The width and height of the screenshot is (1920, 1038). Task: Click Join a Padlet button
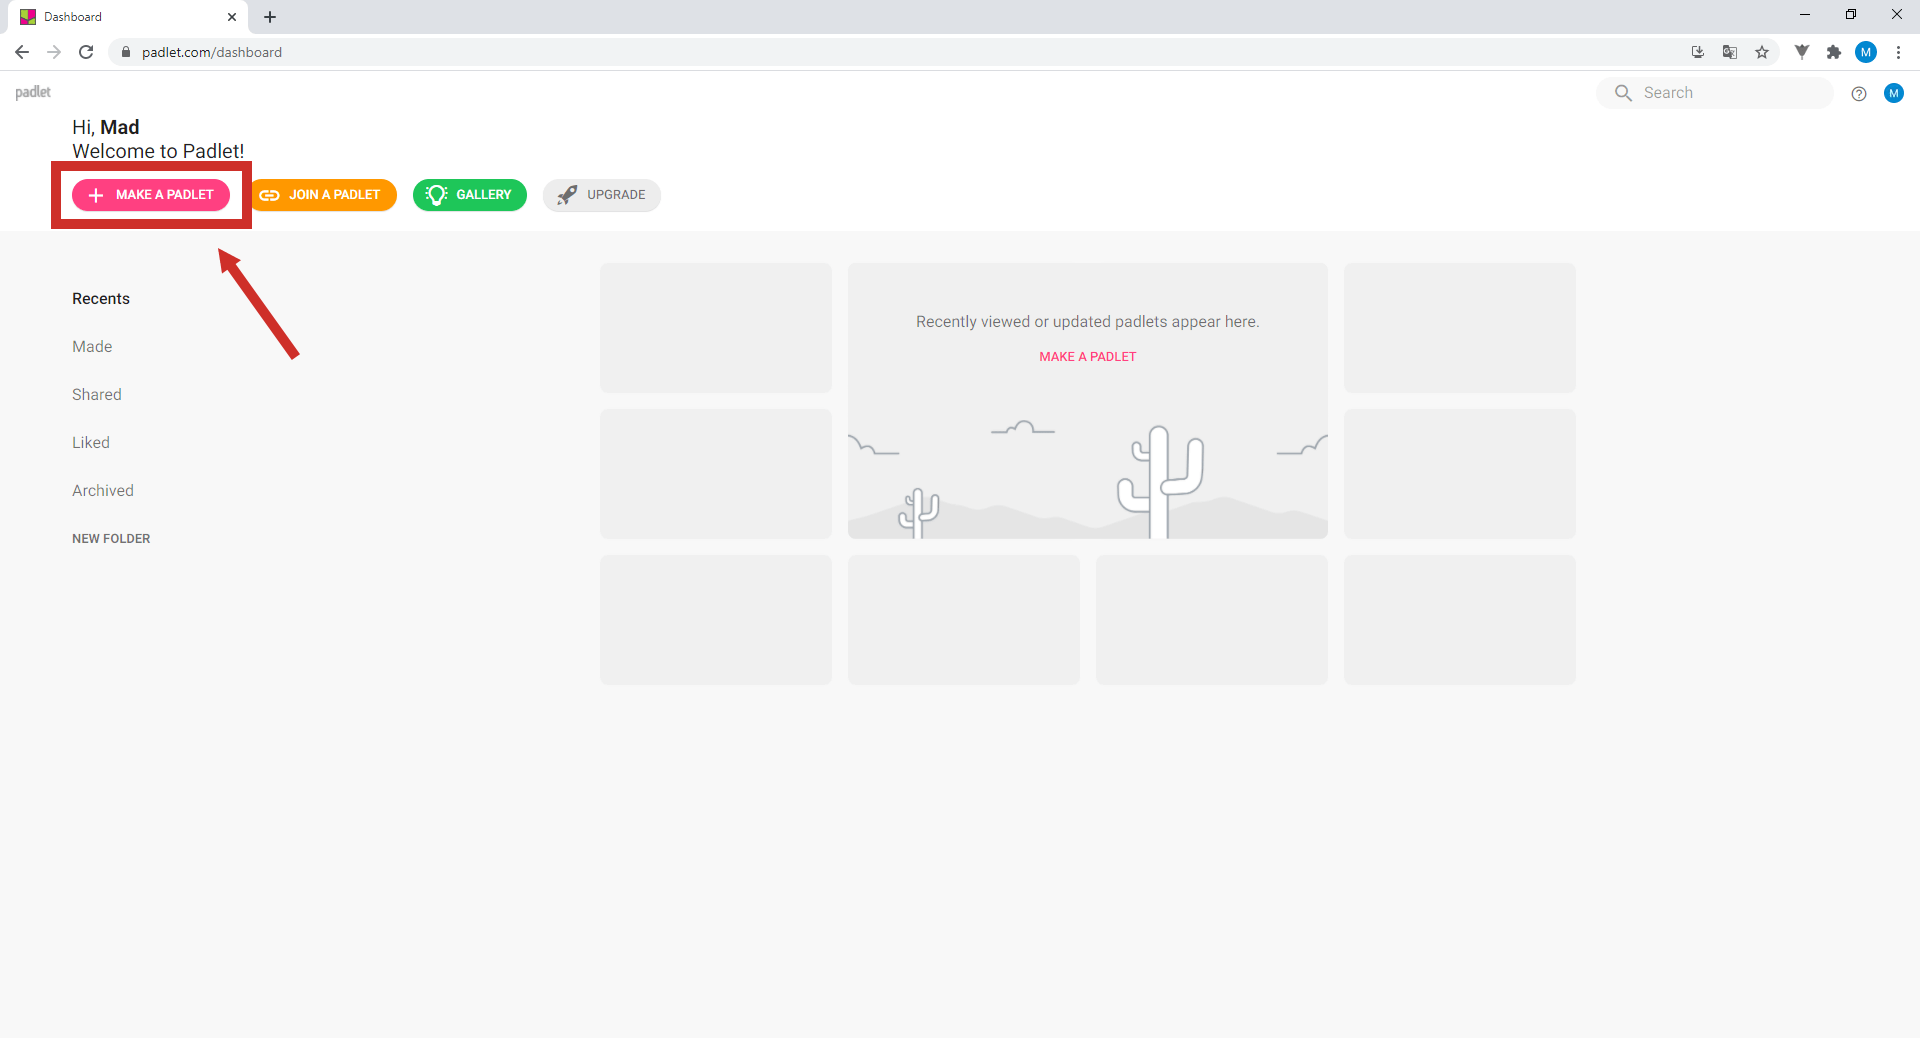pos(323,195)
